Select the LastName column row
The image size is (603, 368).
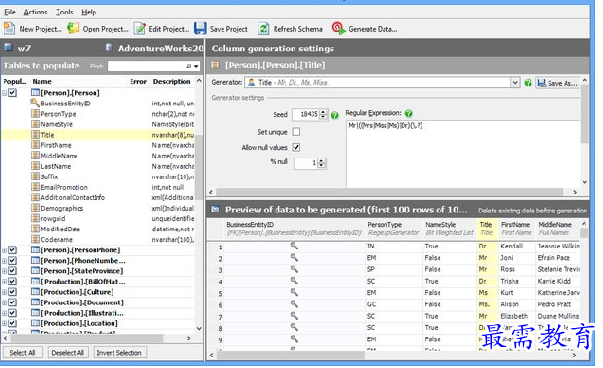pos(98,166)
